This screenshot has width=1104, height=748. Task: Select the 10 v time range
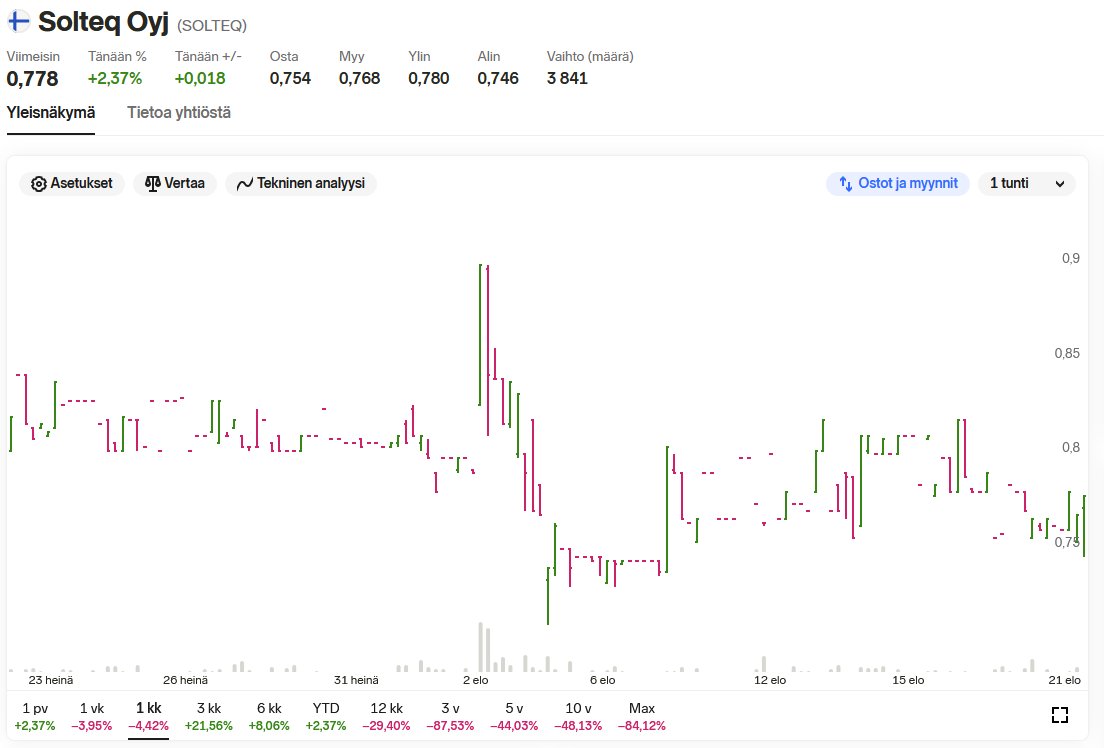578,716
